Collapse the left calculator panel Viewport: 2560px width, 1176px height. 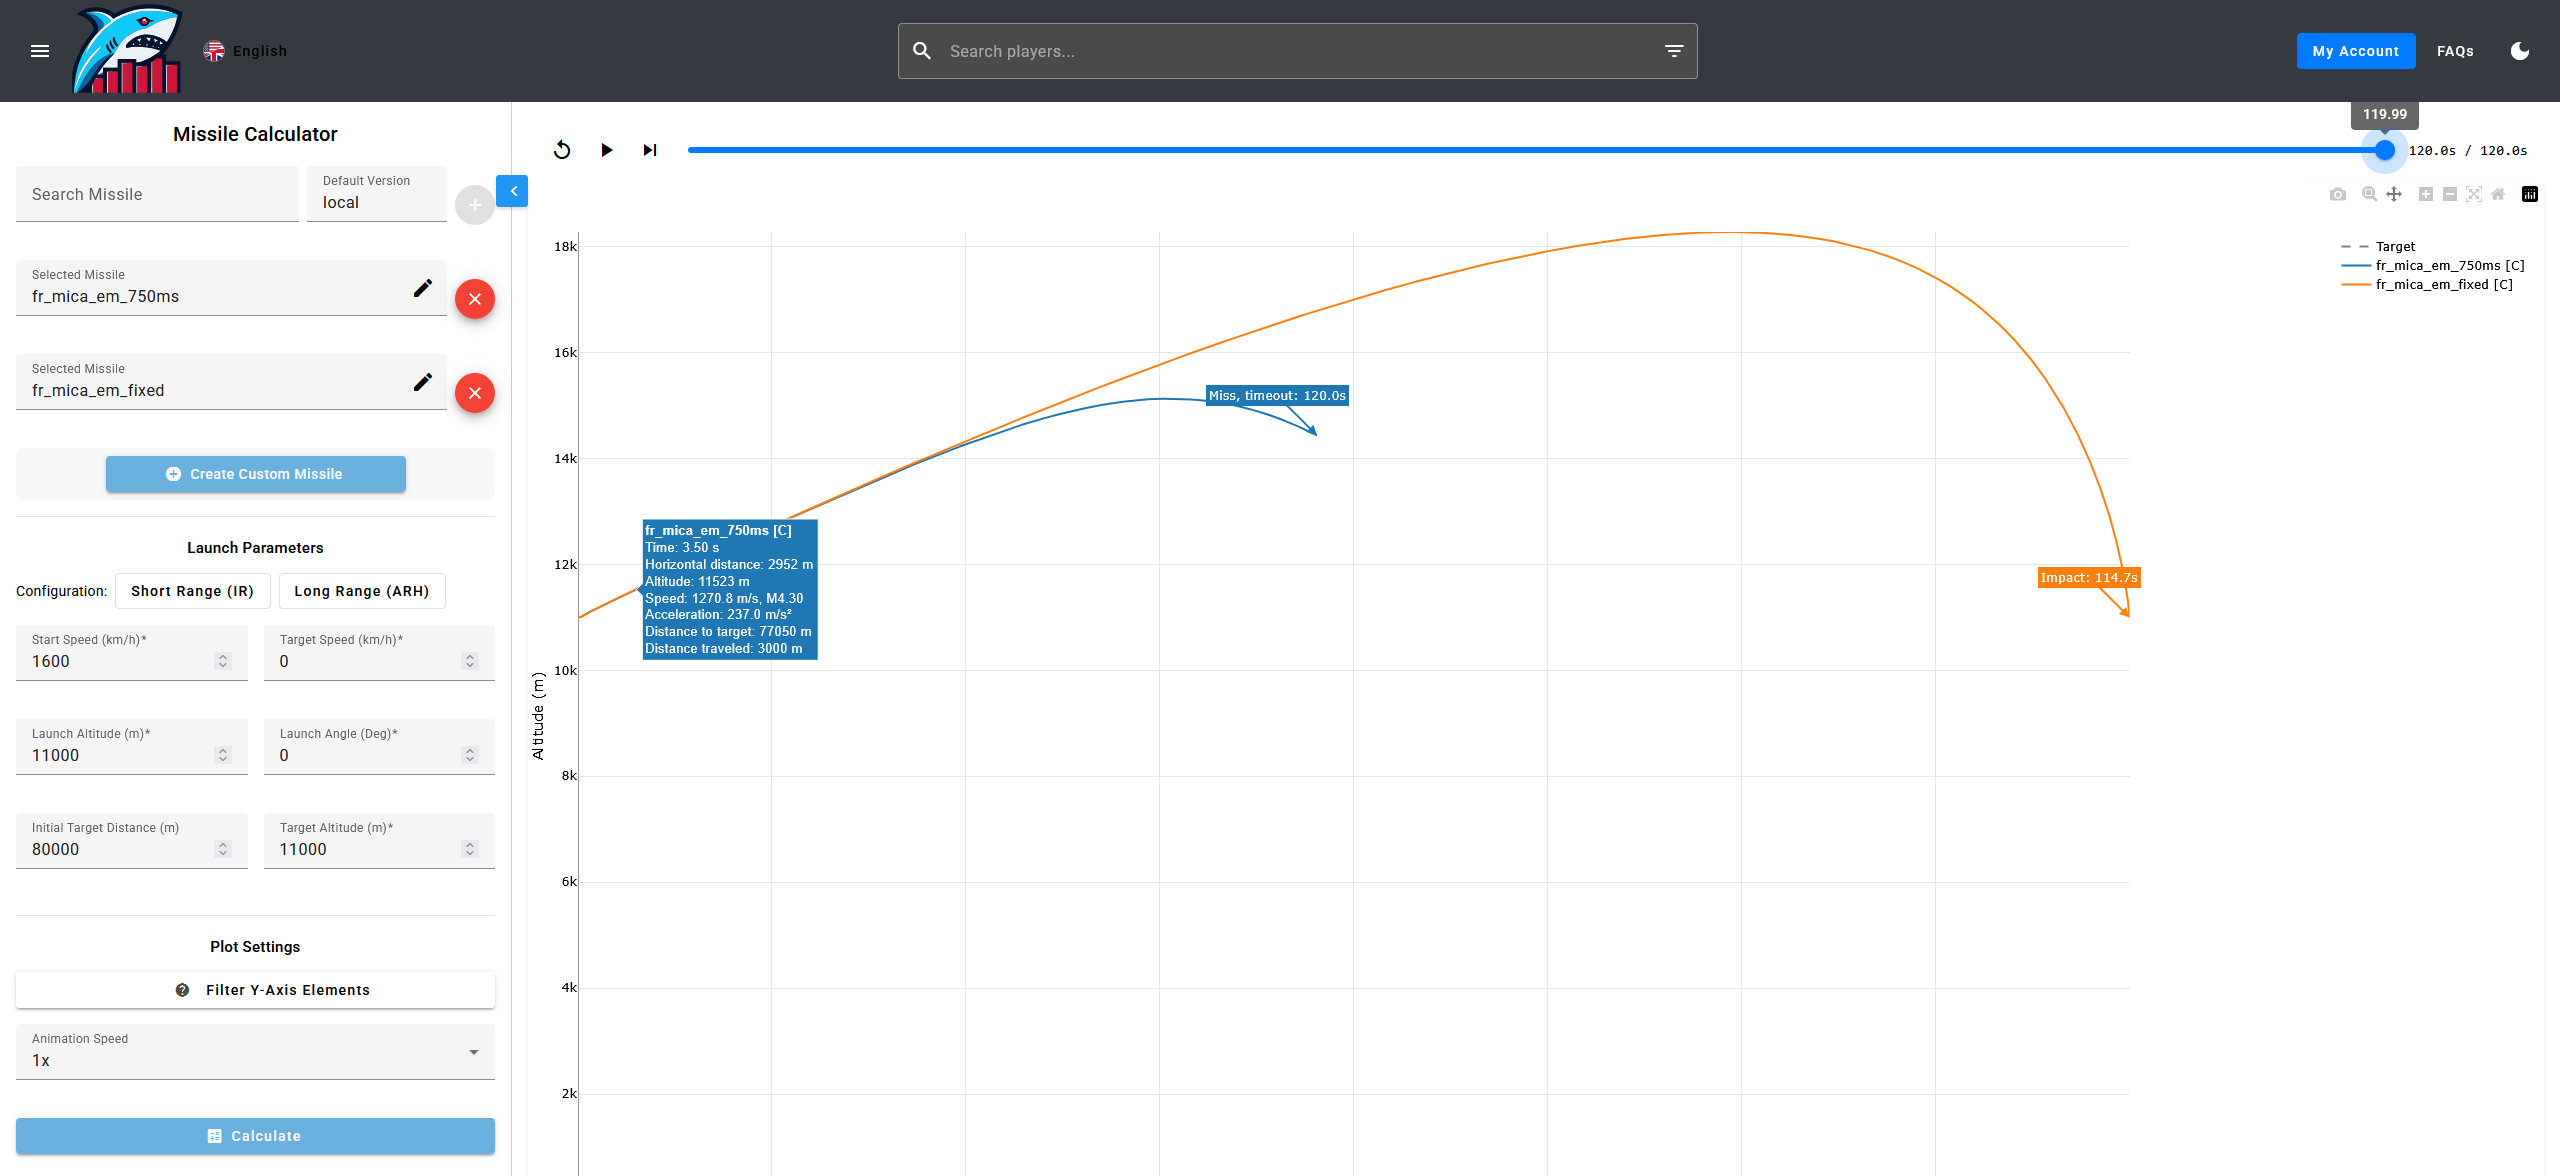tap(512, 191)
